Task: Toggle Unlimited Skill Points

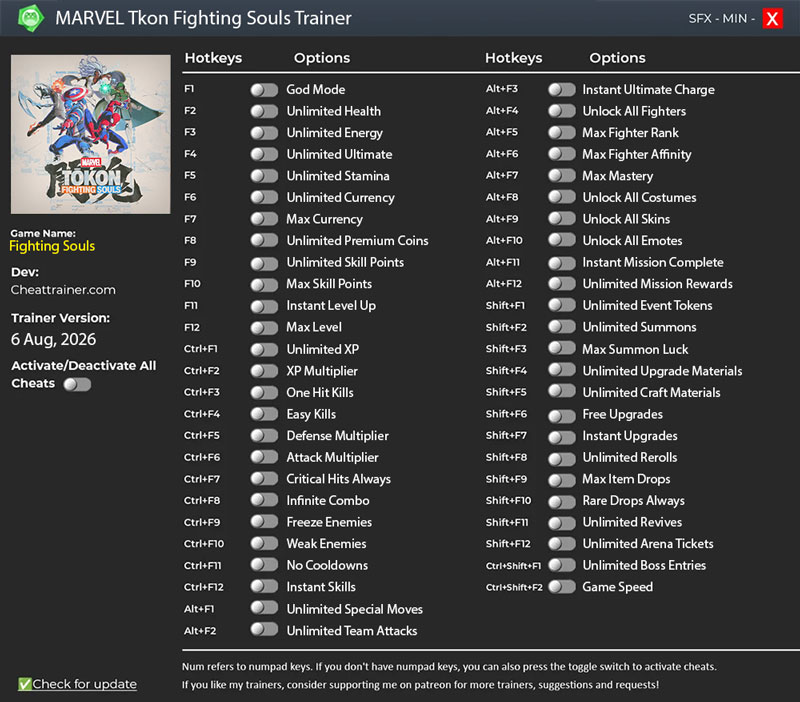Action: tap(264, 263)
